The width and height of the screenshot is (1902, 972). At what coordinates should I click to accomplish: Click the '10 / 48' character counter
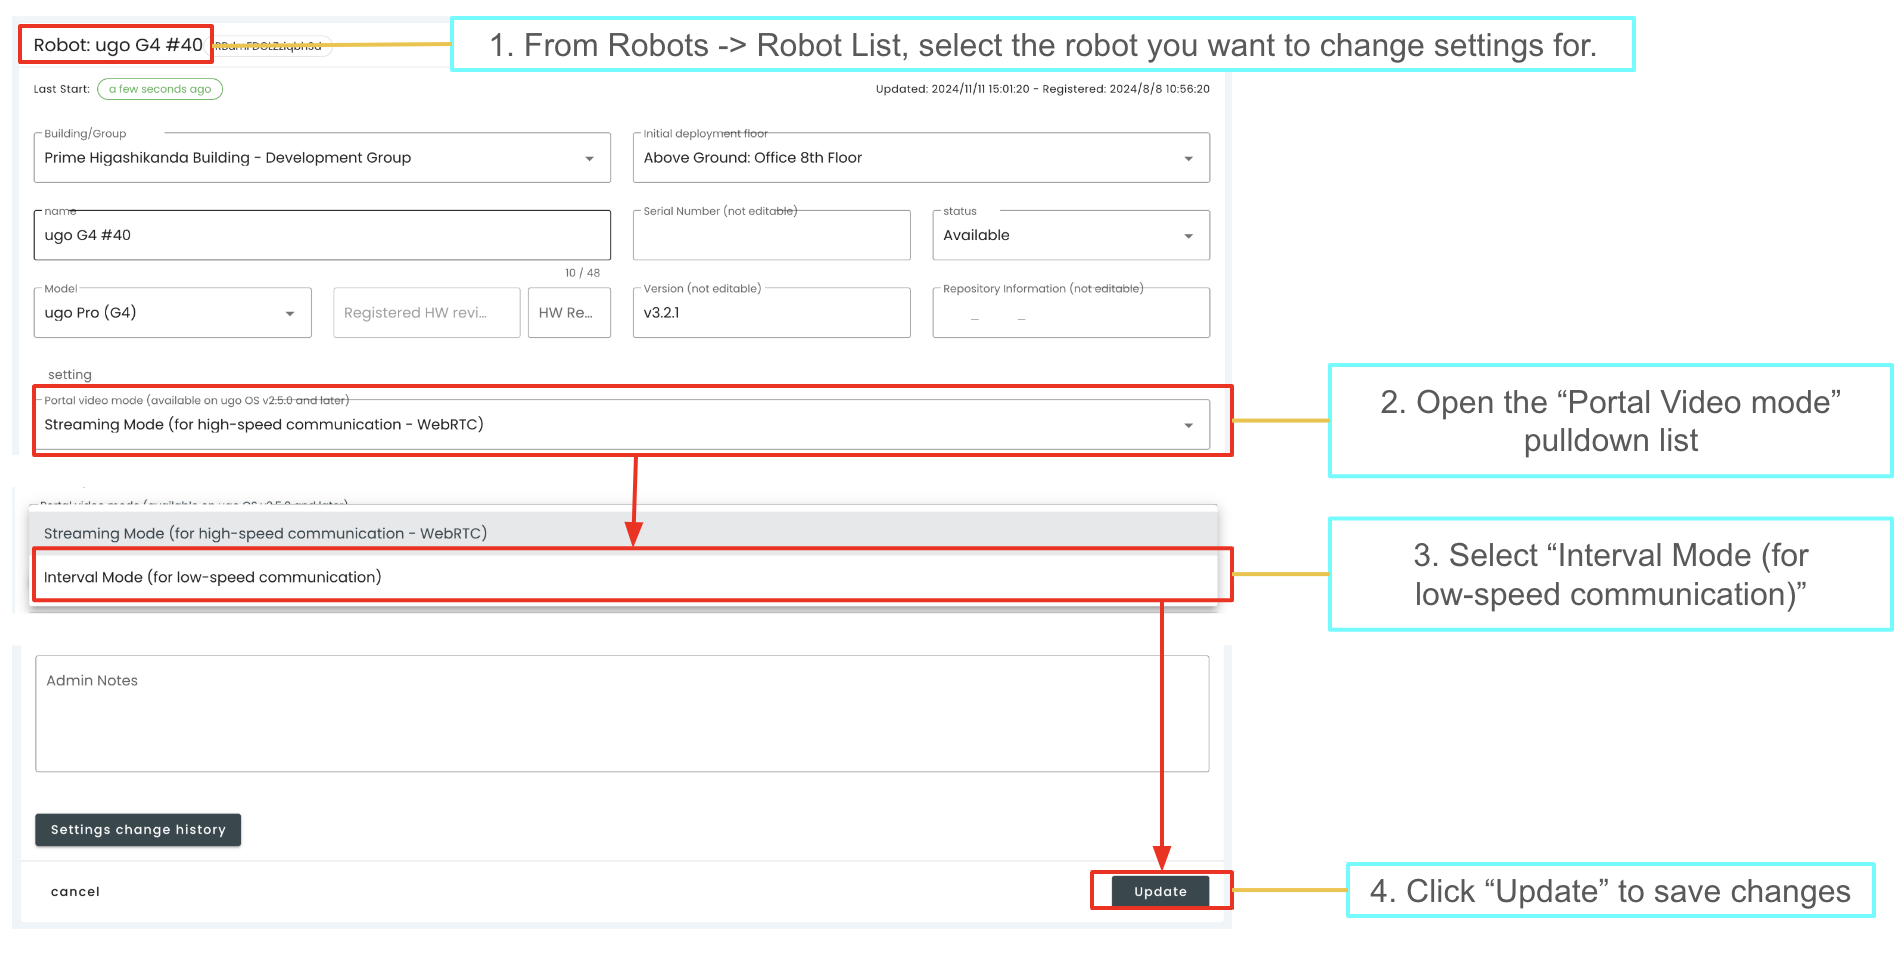coord(582,273)
